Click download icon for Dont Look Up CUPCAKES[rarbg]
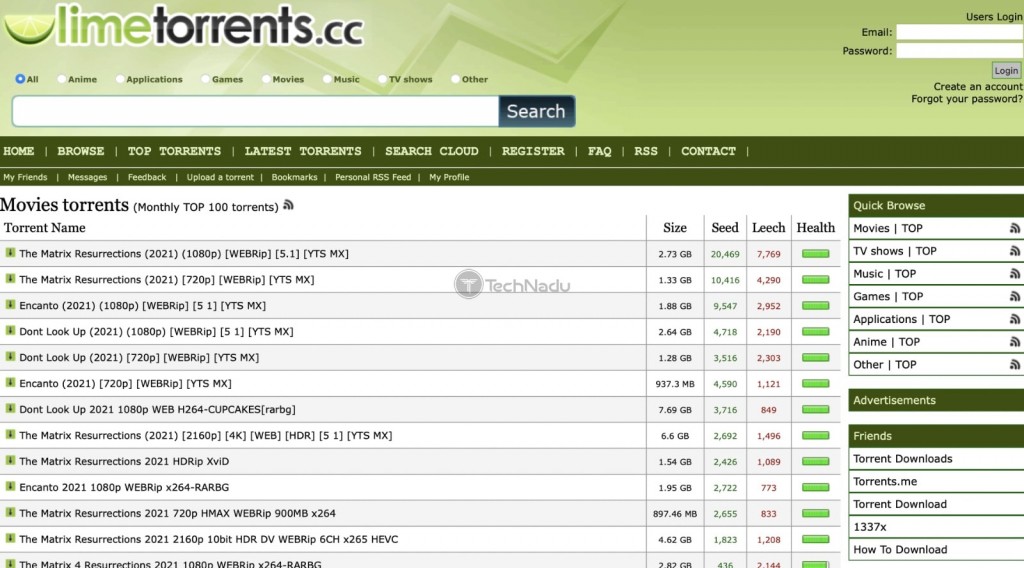Screen dimensions: 1024x568 (x=10, y=409)
